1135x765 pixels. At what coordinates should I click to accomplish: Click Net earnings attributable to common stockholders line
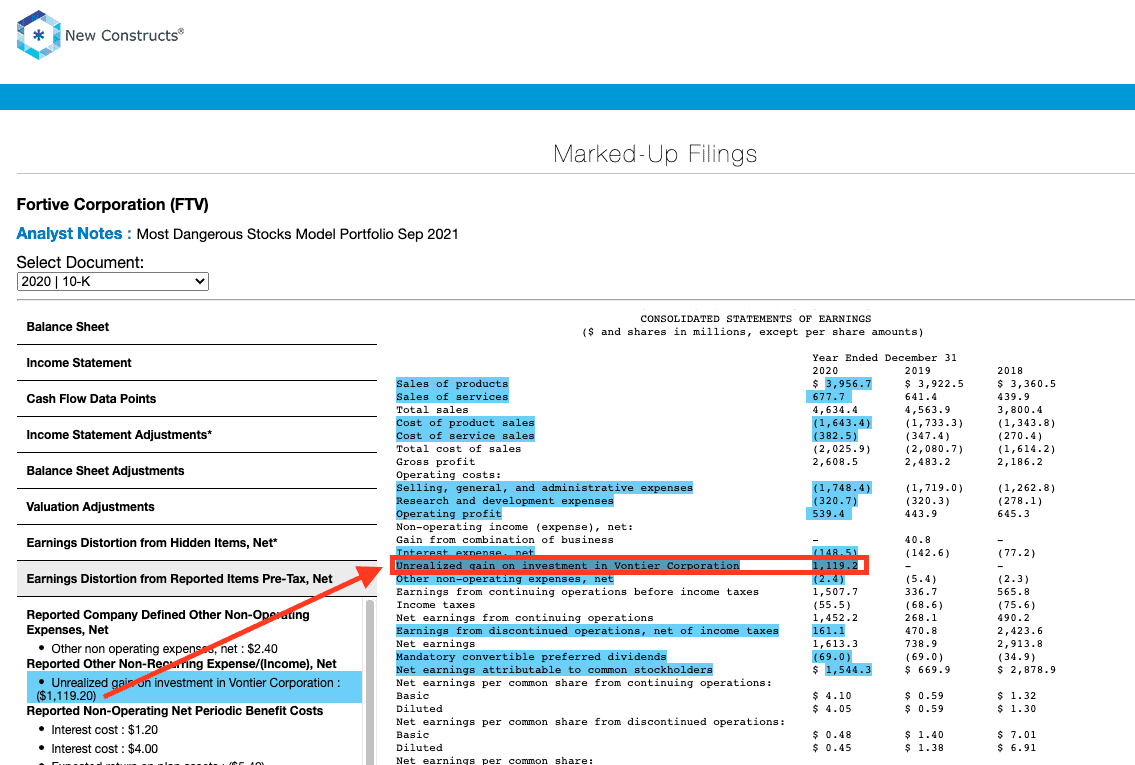(x=554, y=670)
